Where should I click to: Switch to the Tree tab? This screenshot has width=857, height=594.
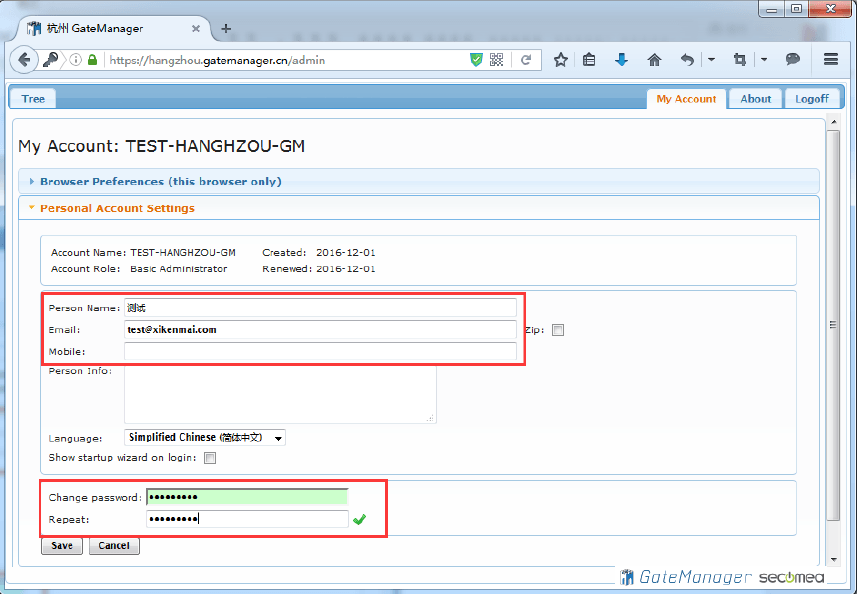[33, 98]
